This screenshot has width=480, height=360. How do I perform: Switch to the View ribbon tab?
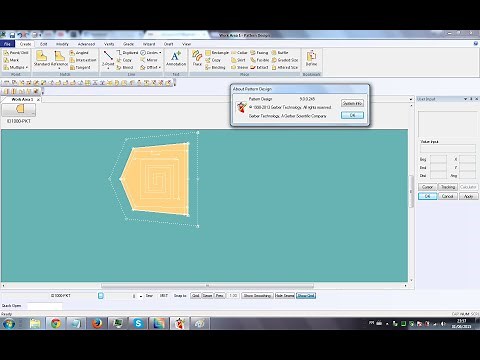click(x=186, y=44)
